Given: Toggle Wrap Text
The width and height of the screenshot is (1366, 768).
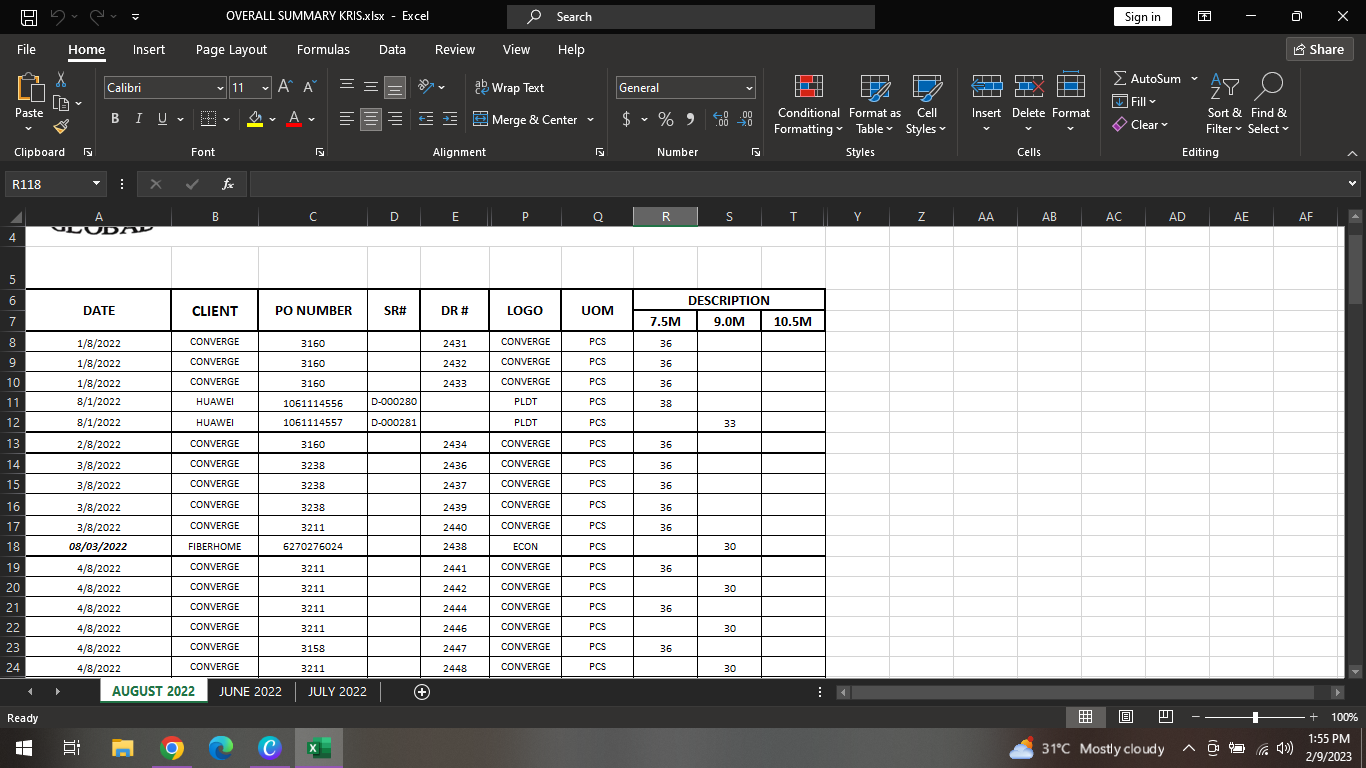Looking at the screenshot, I should click(x=509, y=88).
